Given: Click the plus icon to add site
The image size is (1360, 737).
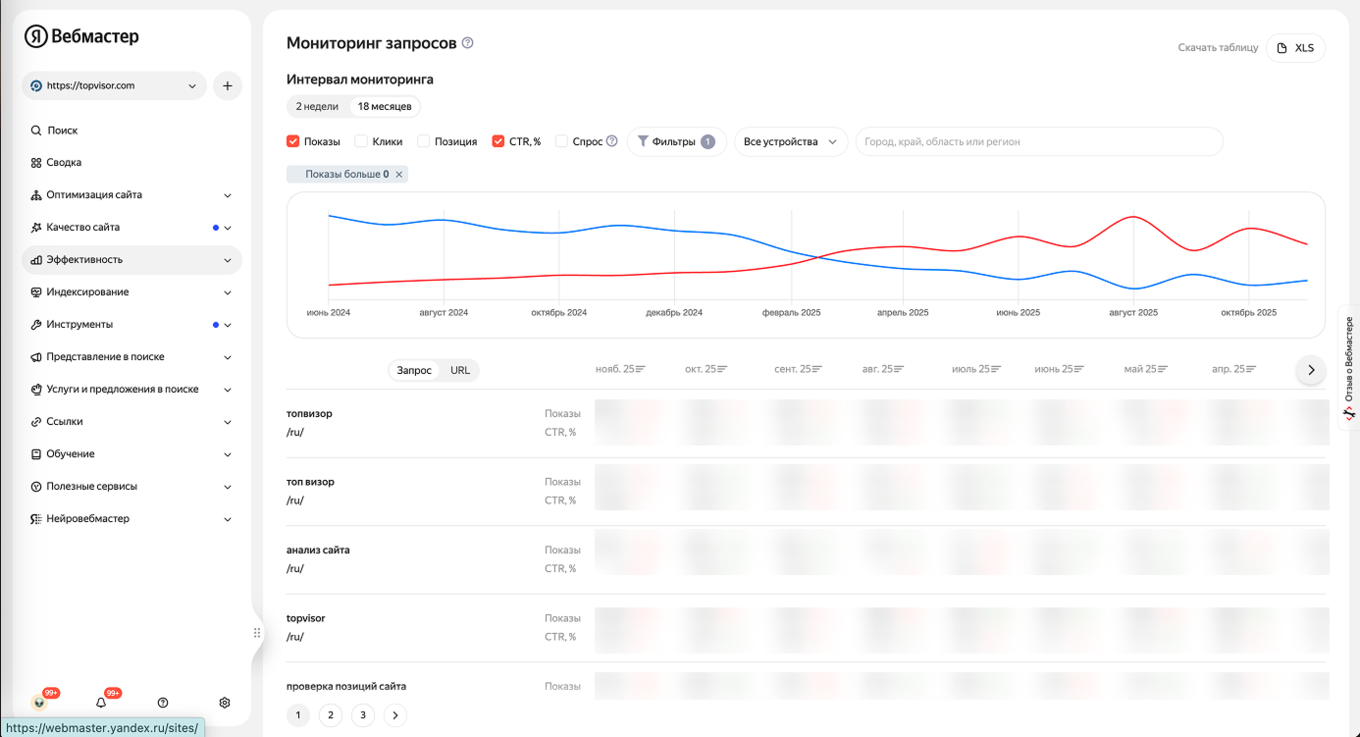Looking at the screenshot, I should point(227,86).
